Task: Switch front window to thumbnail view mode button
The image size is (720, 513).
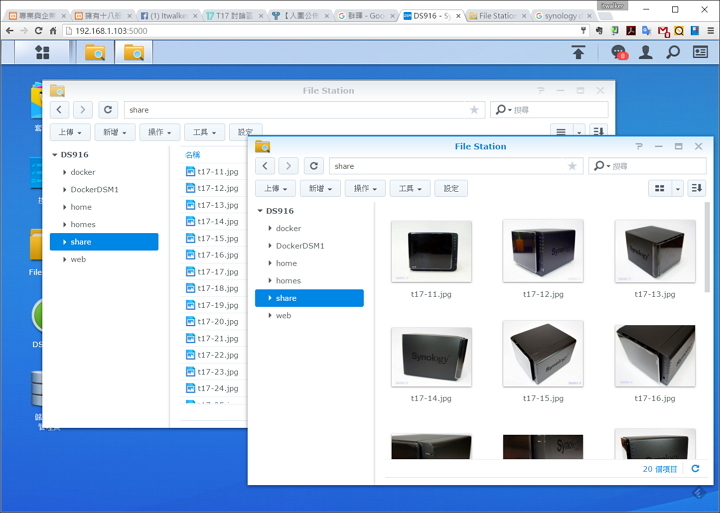Action: (659, 188)
